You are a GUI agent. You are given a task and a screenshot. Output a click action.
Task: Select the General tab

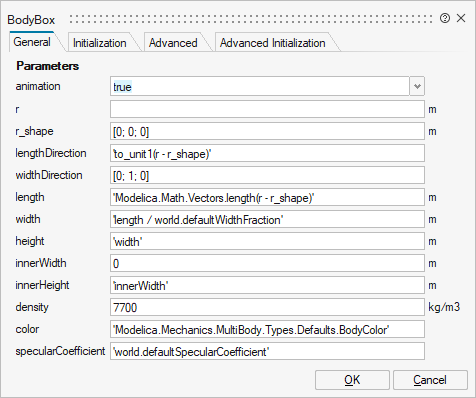pos(32,42)
